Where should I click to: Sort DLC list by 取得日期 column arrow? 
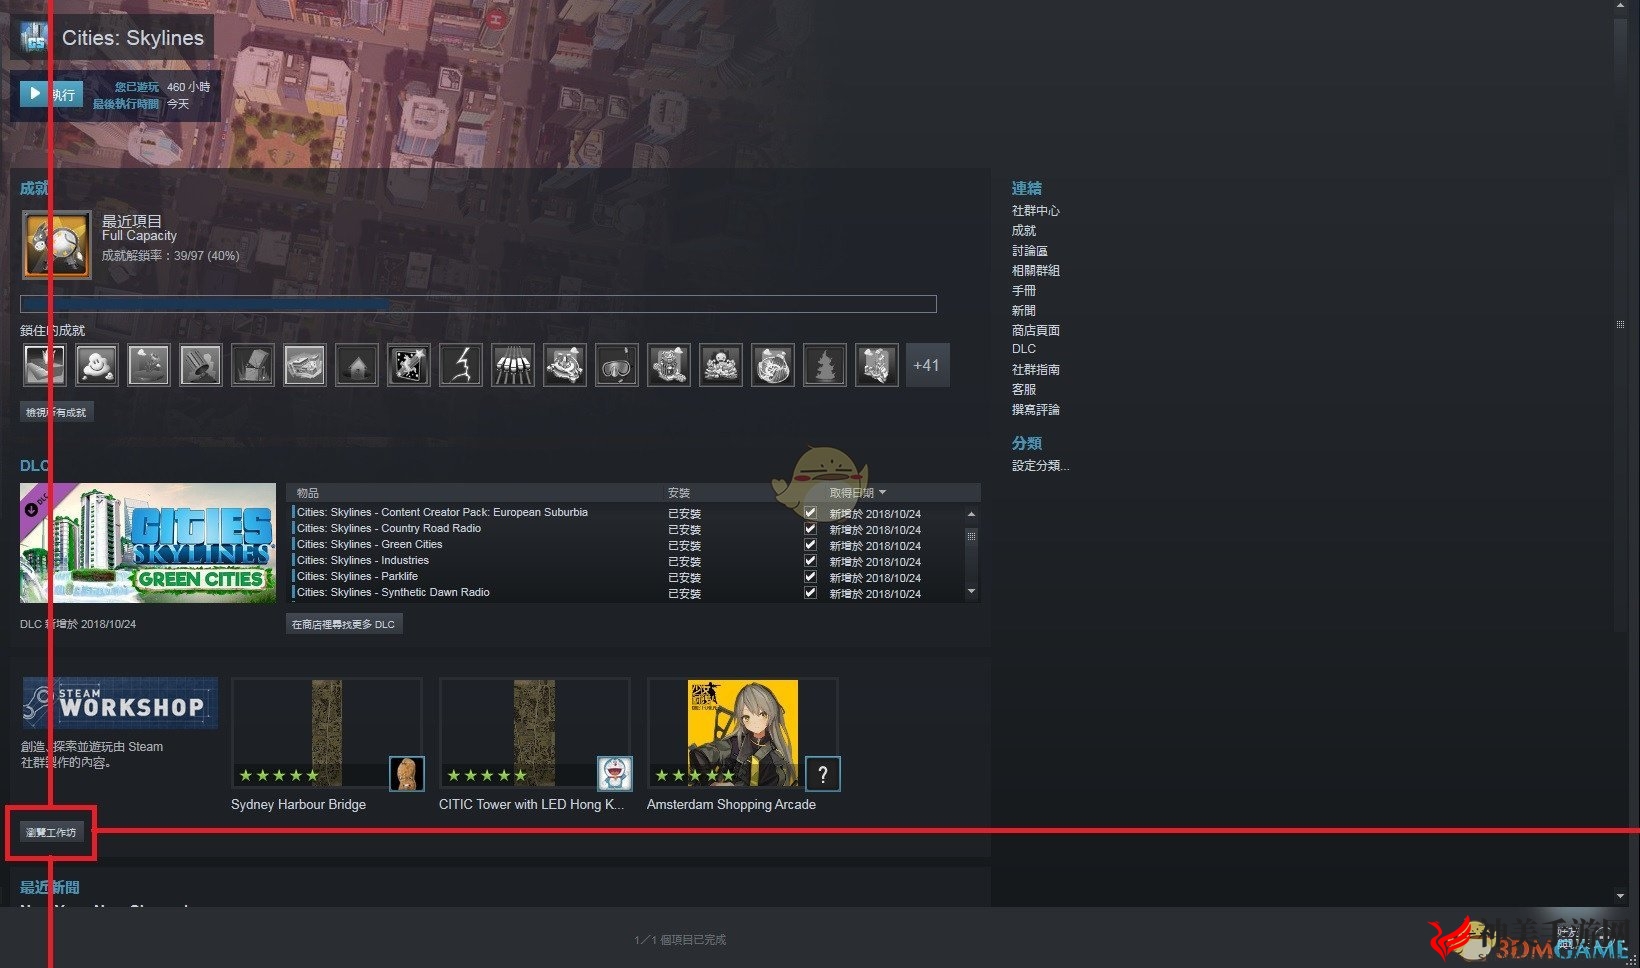click(x=882, y=493)
